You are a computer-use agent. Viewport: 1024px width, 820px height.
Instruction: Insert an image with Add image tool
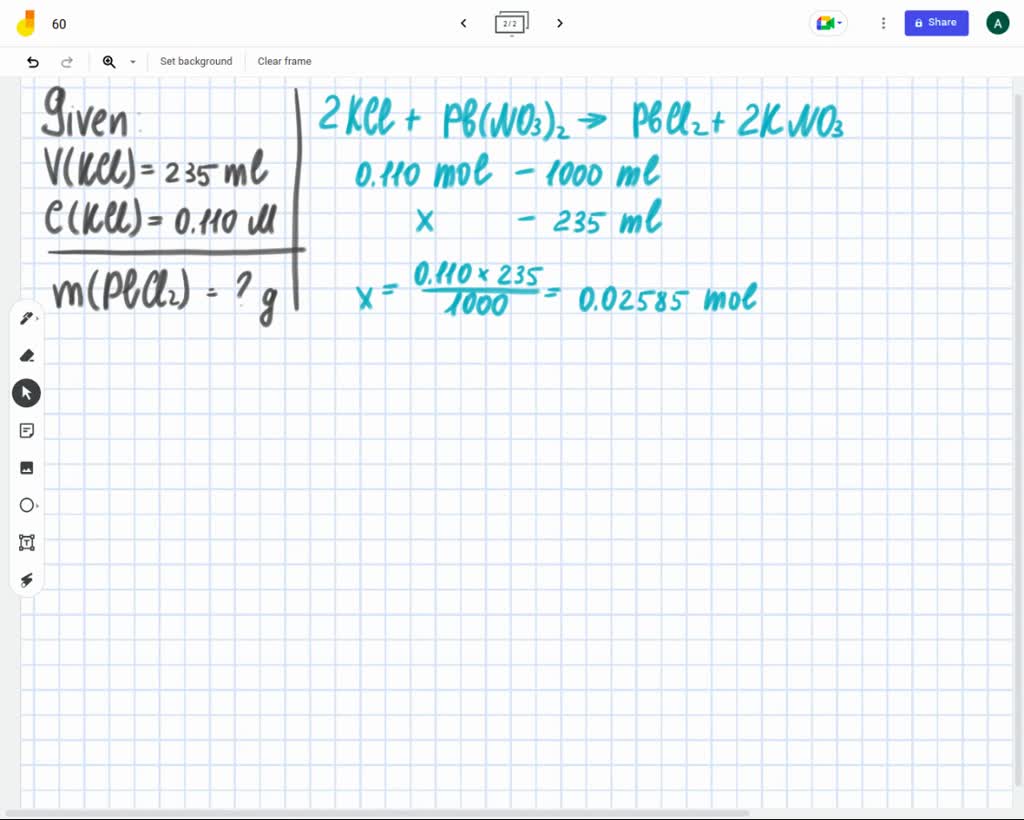(x=27, y=468)
